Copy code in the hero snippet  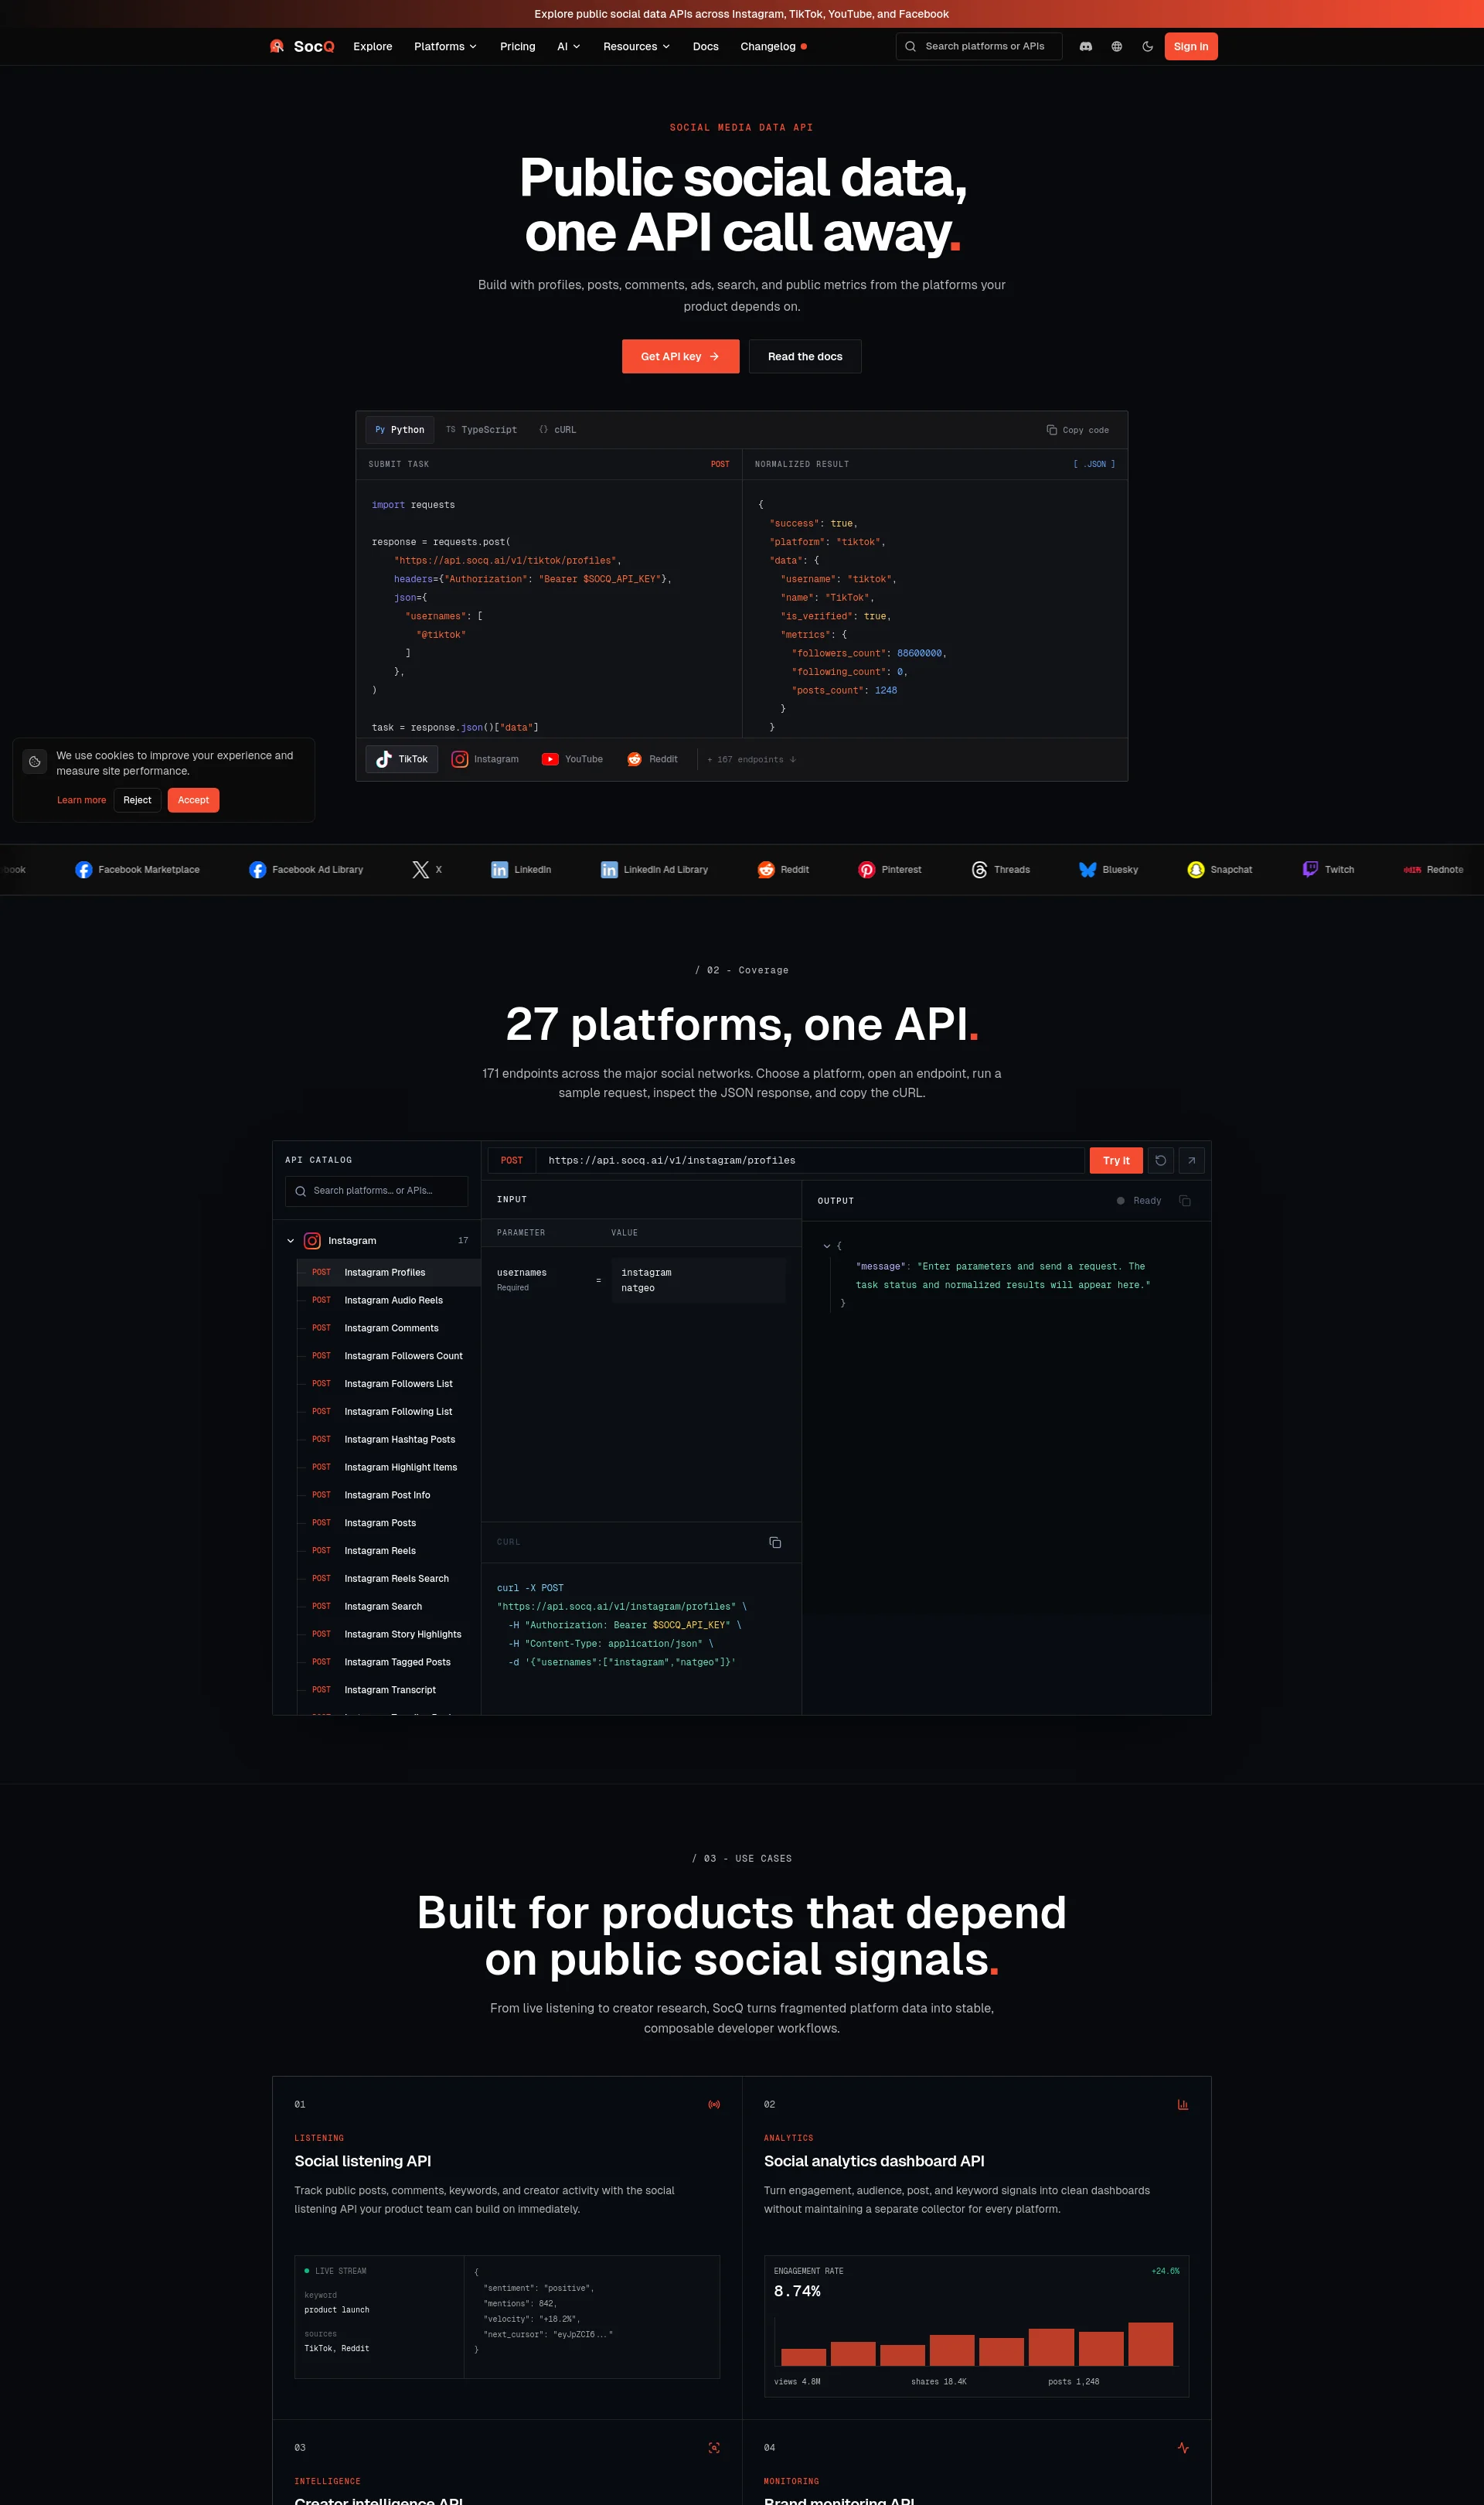[1078, 430]
